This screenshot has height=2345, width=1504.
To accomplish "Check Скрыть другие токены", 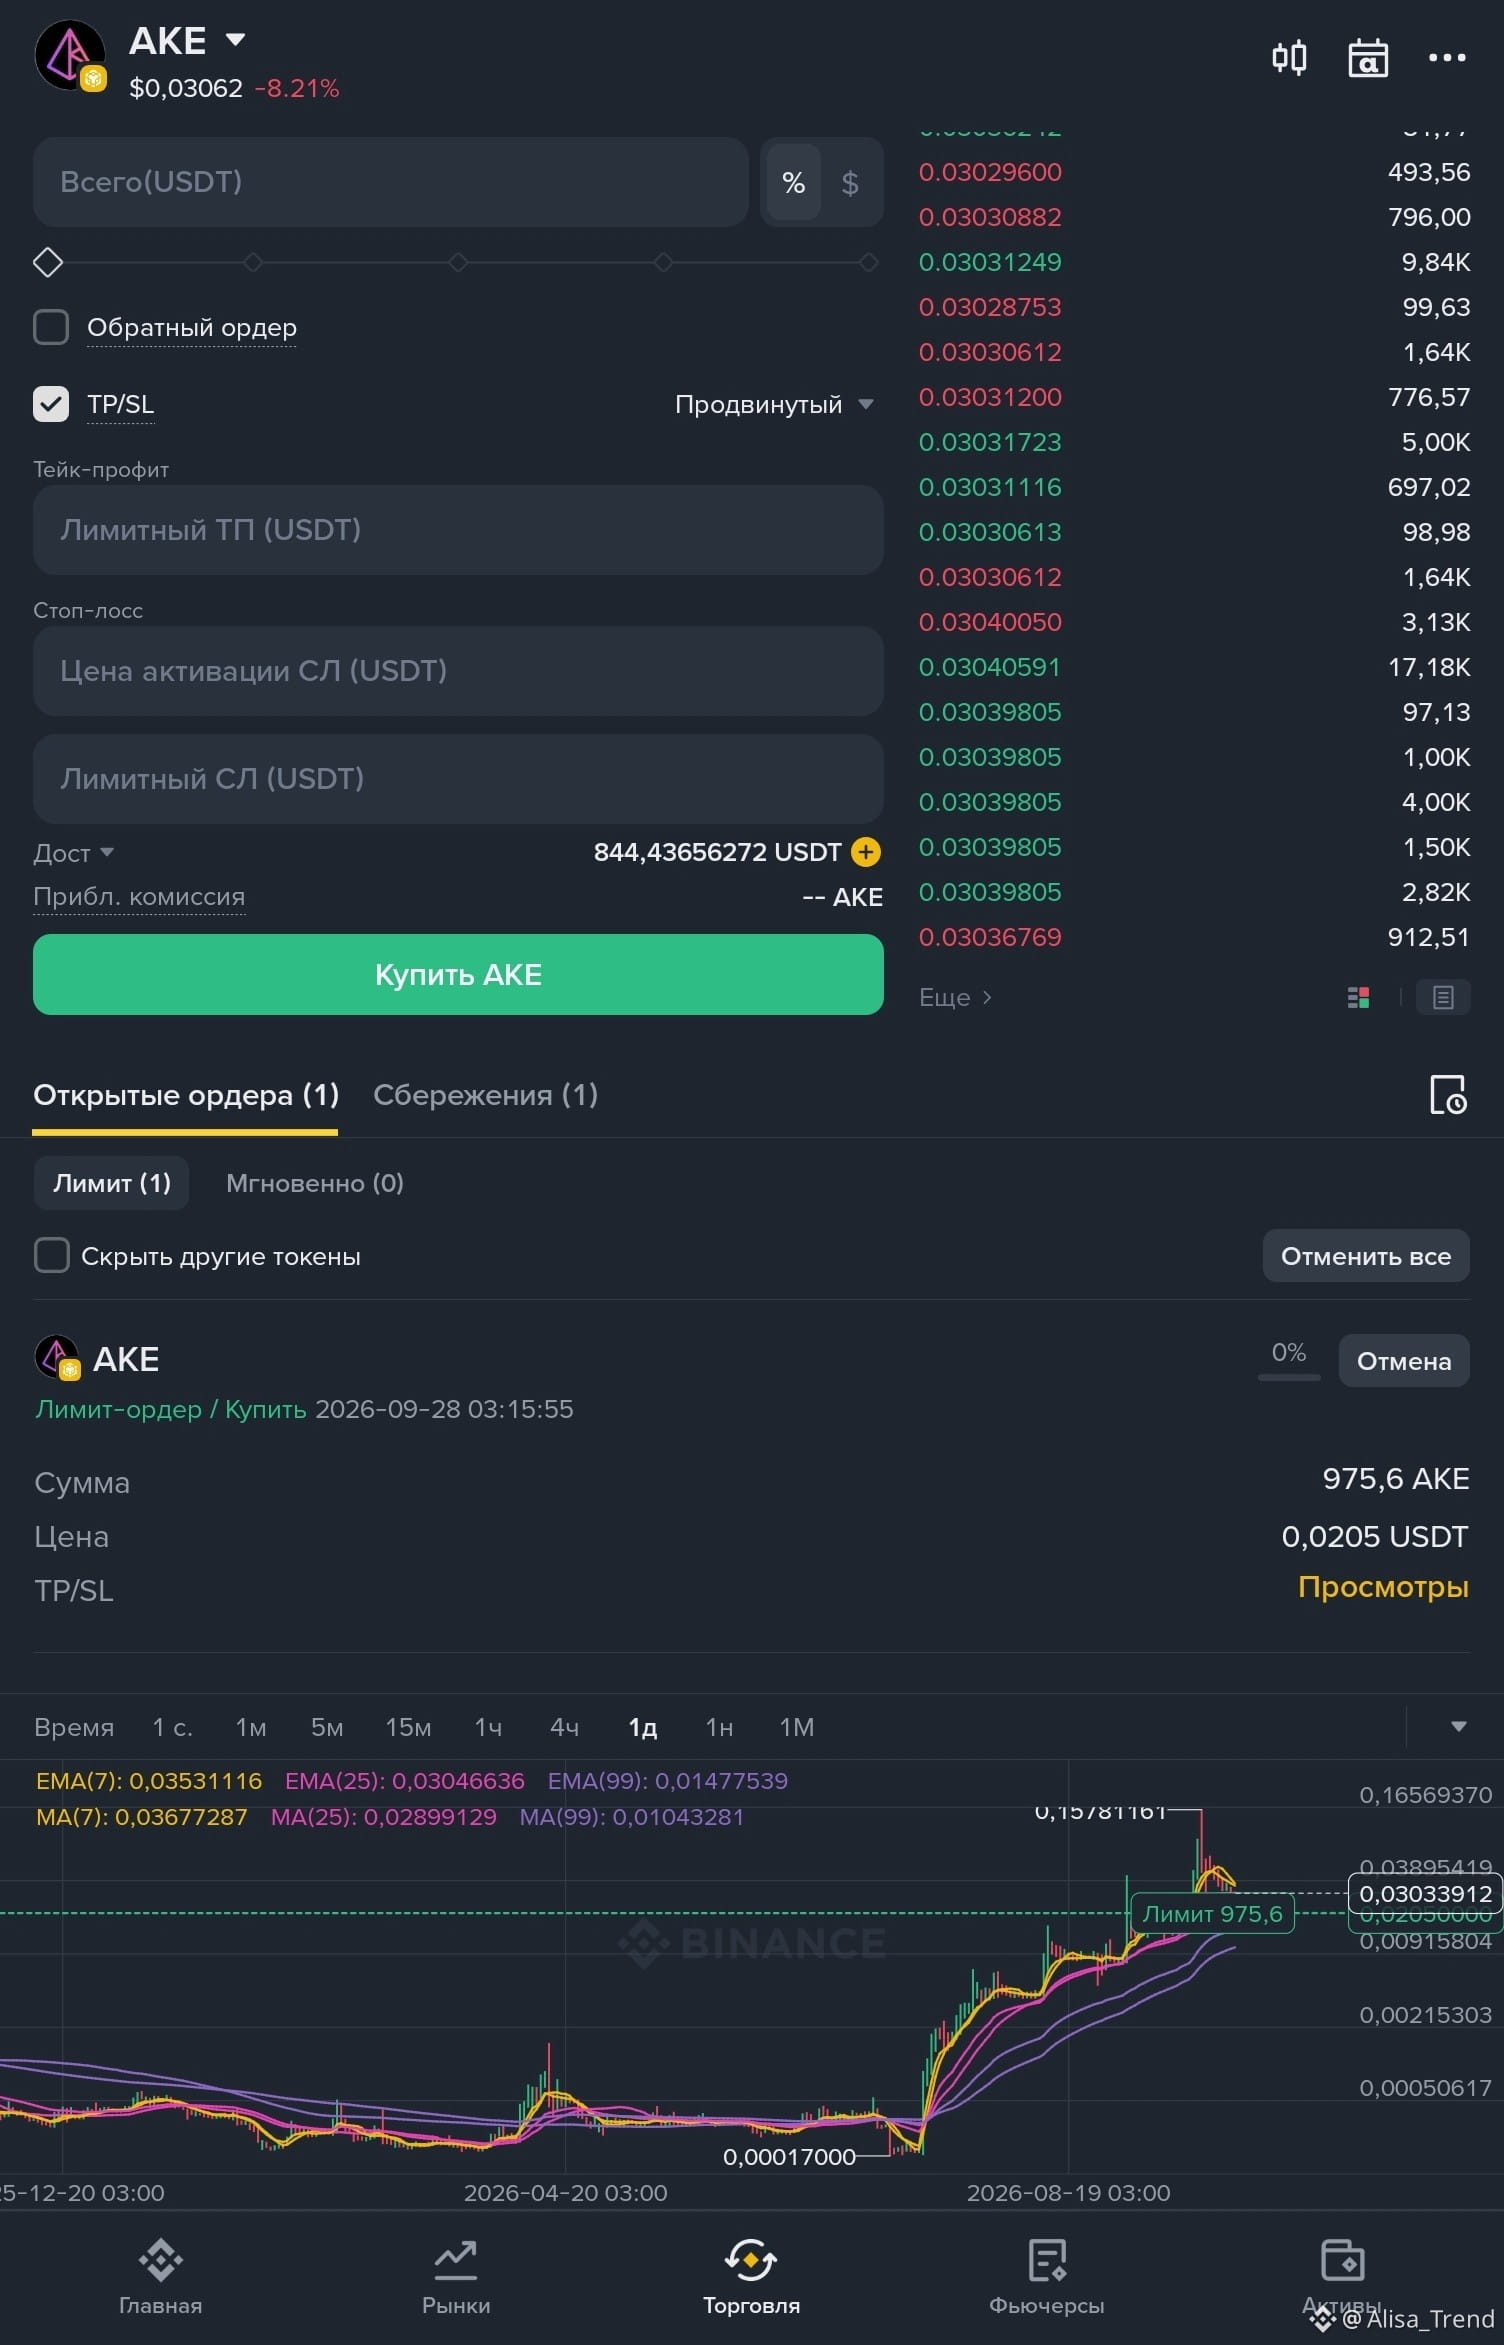I will pos(52,1255).
